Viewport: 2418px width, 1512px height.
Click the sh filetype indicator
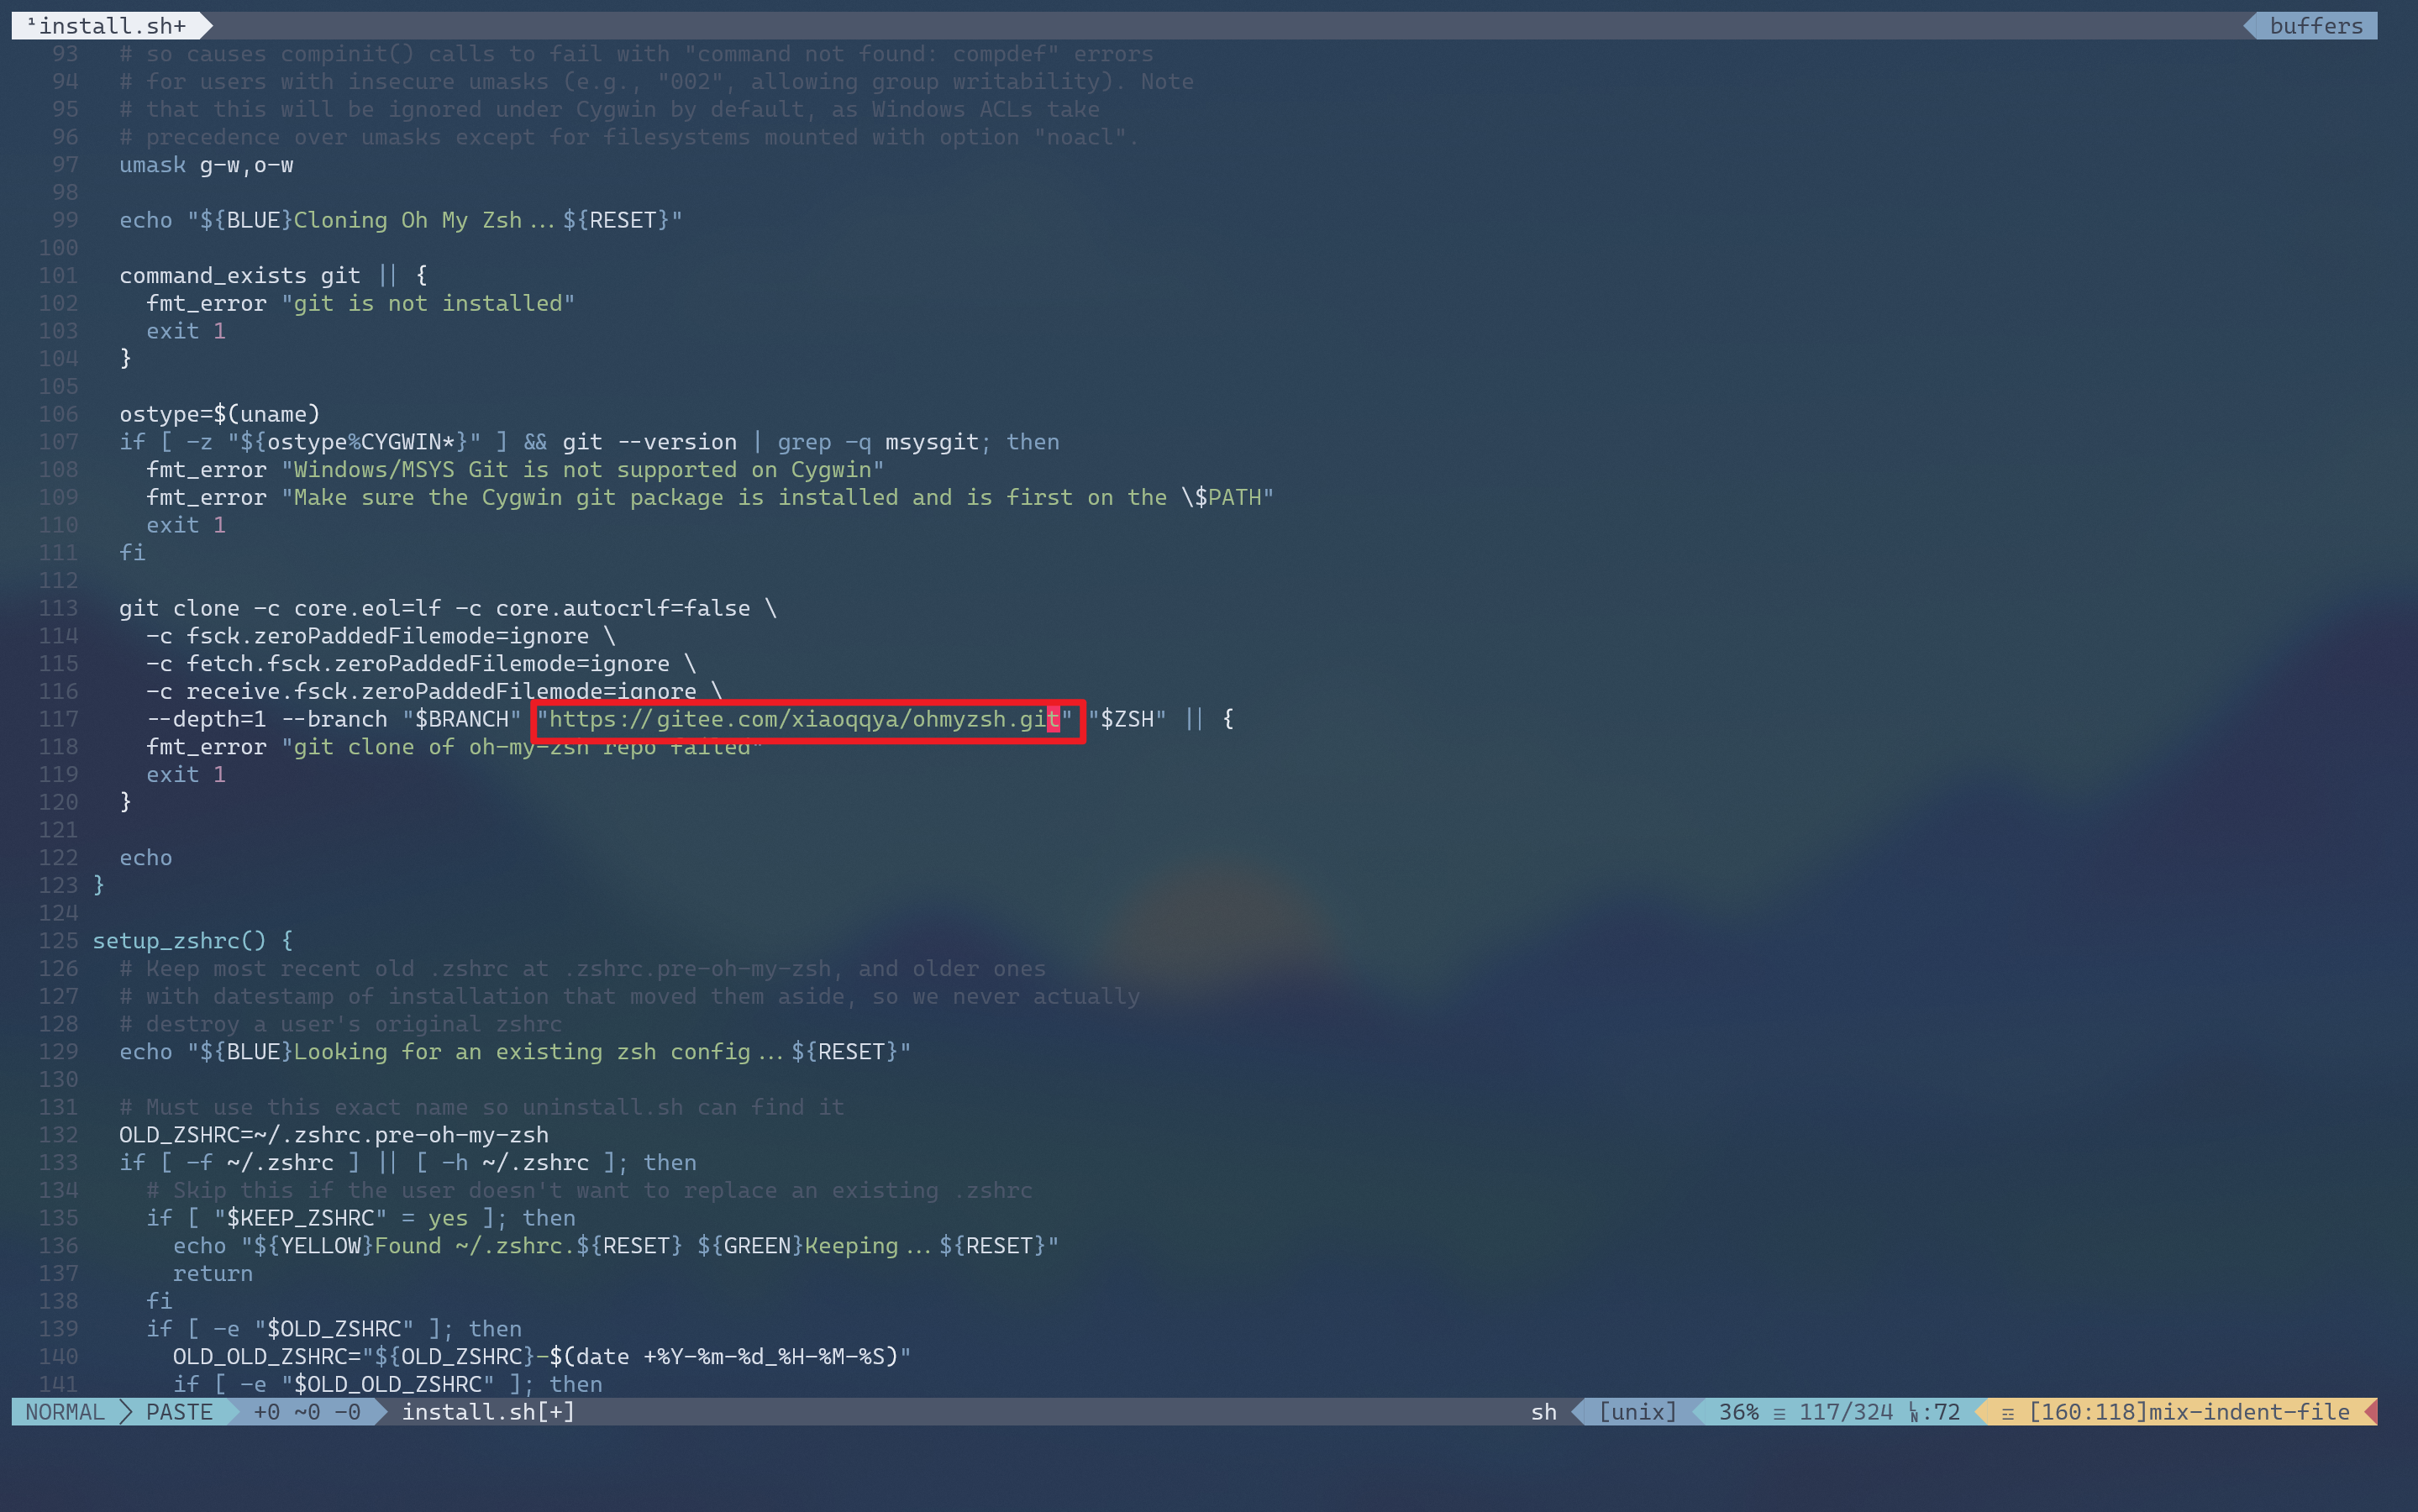click(x=1544, y=1411)
